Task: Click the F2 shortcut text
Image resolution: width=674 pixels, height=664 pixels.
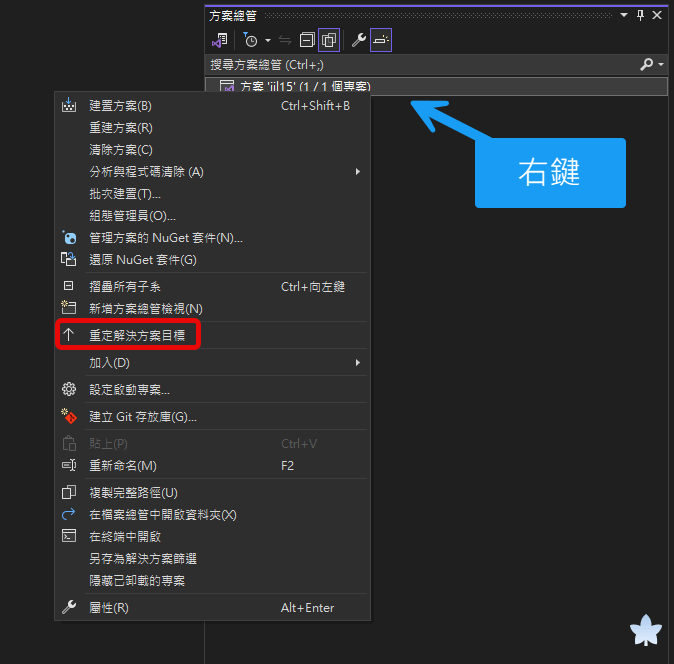Action: pos(287,465)
